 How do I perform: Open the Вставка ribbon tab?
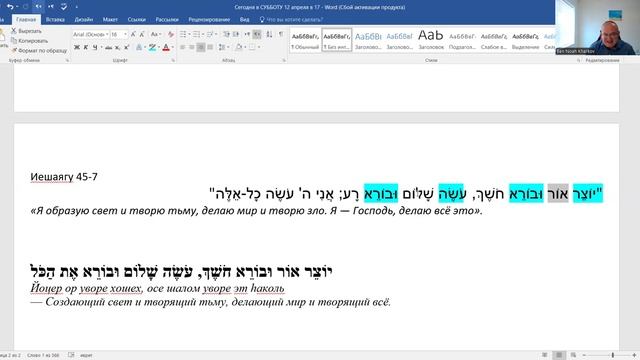55,20
